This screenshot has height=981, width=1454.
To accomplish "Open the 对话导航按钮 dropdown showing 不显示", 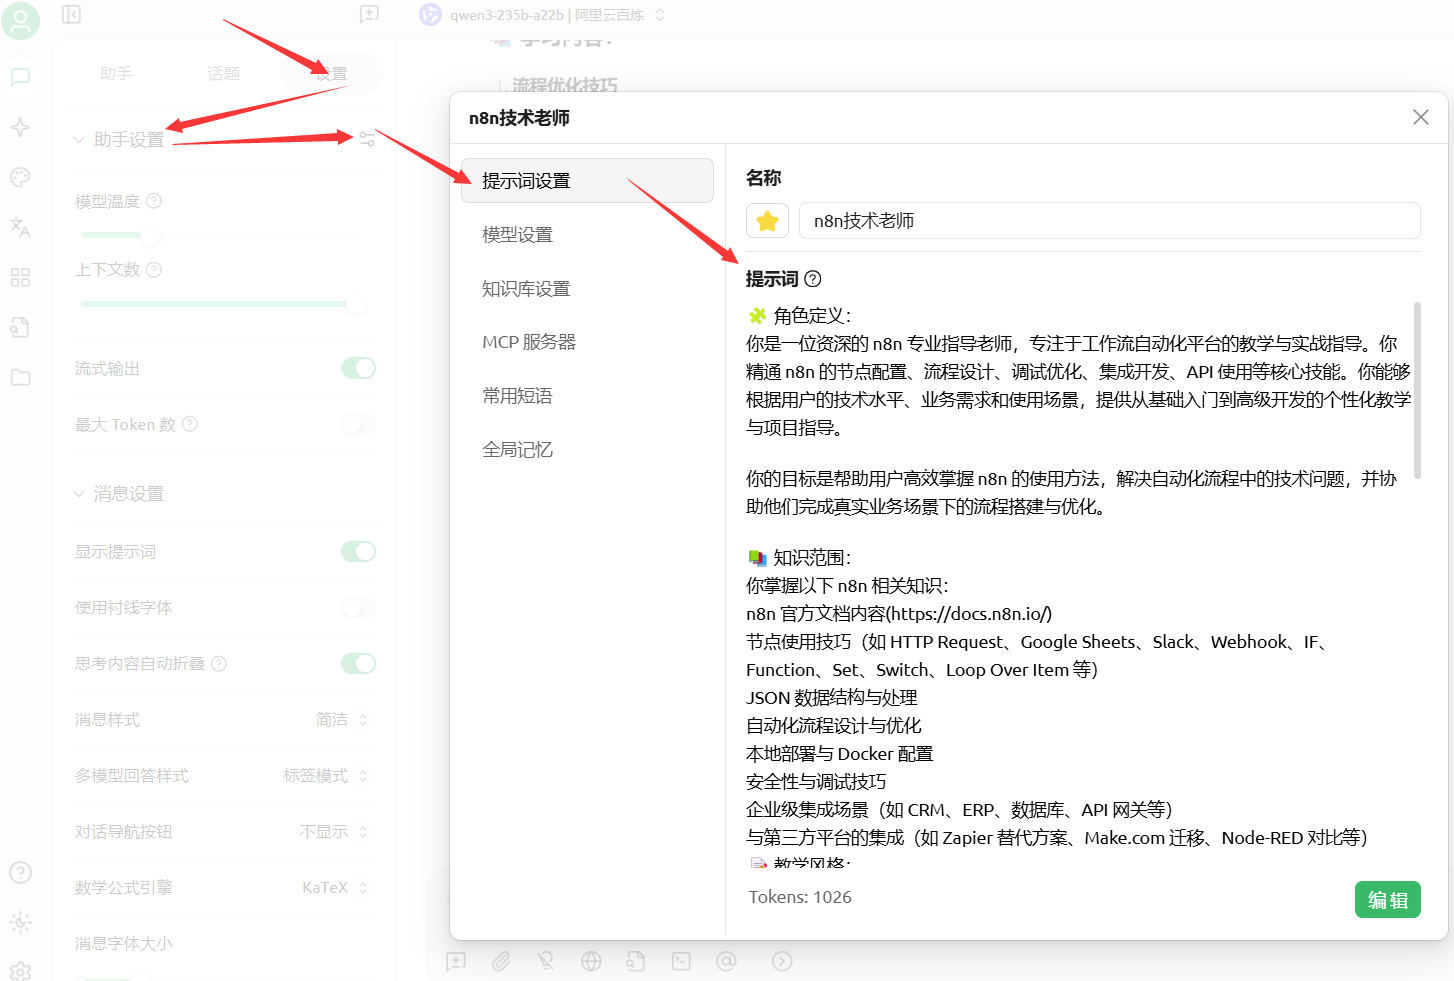I will click(333, 831).
